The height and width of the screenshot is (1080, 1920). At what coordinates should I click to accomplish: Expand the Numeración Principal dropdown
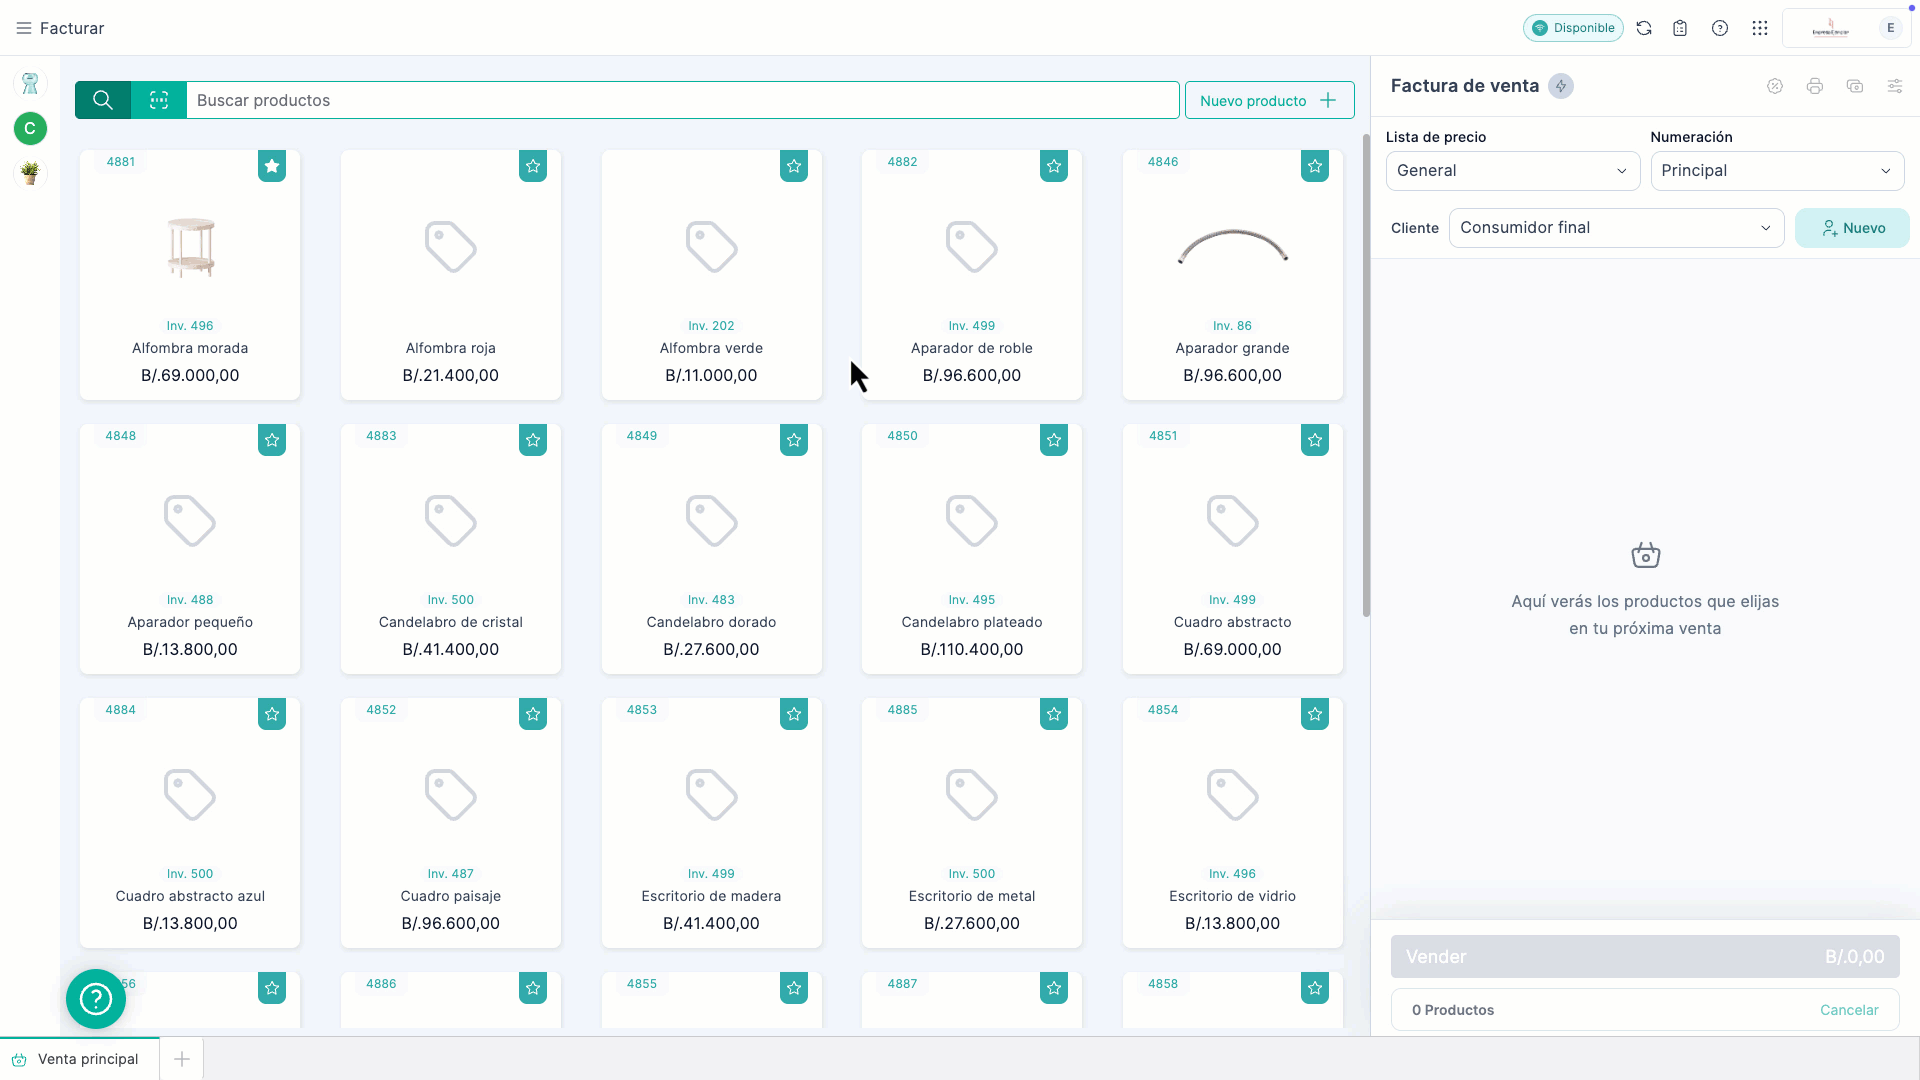(1776, 171)
